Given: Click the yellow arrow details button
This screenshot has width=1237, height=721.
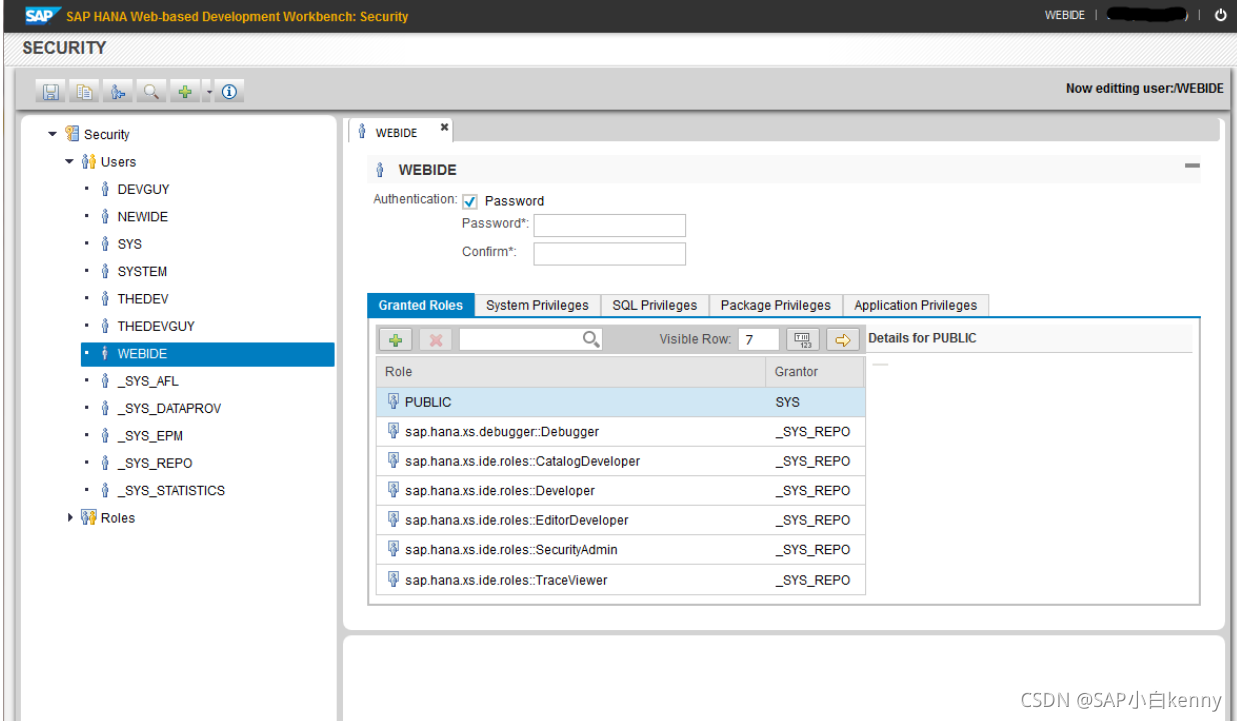Looking at the screenshot, I should tap(843, 340).
